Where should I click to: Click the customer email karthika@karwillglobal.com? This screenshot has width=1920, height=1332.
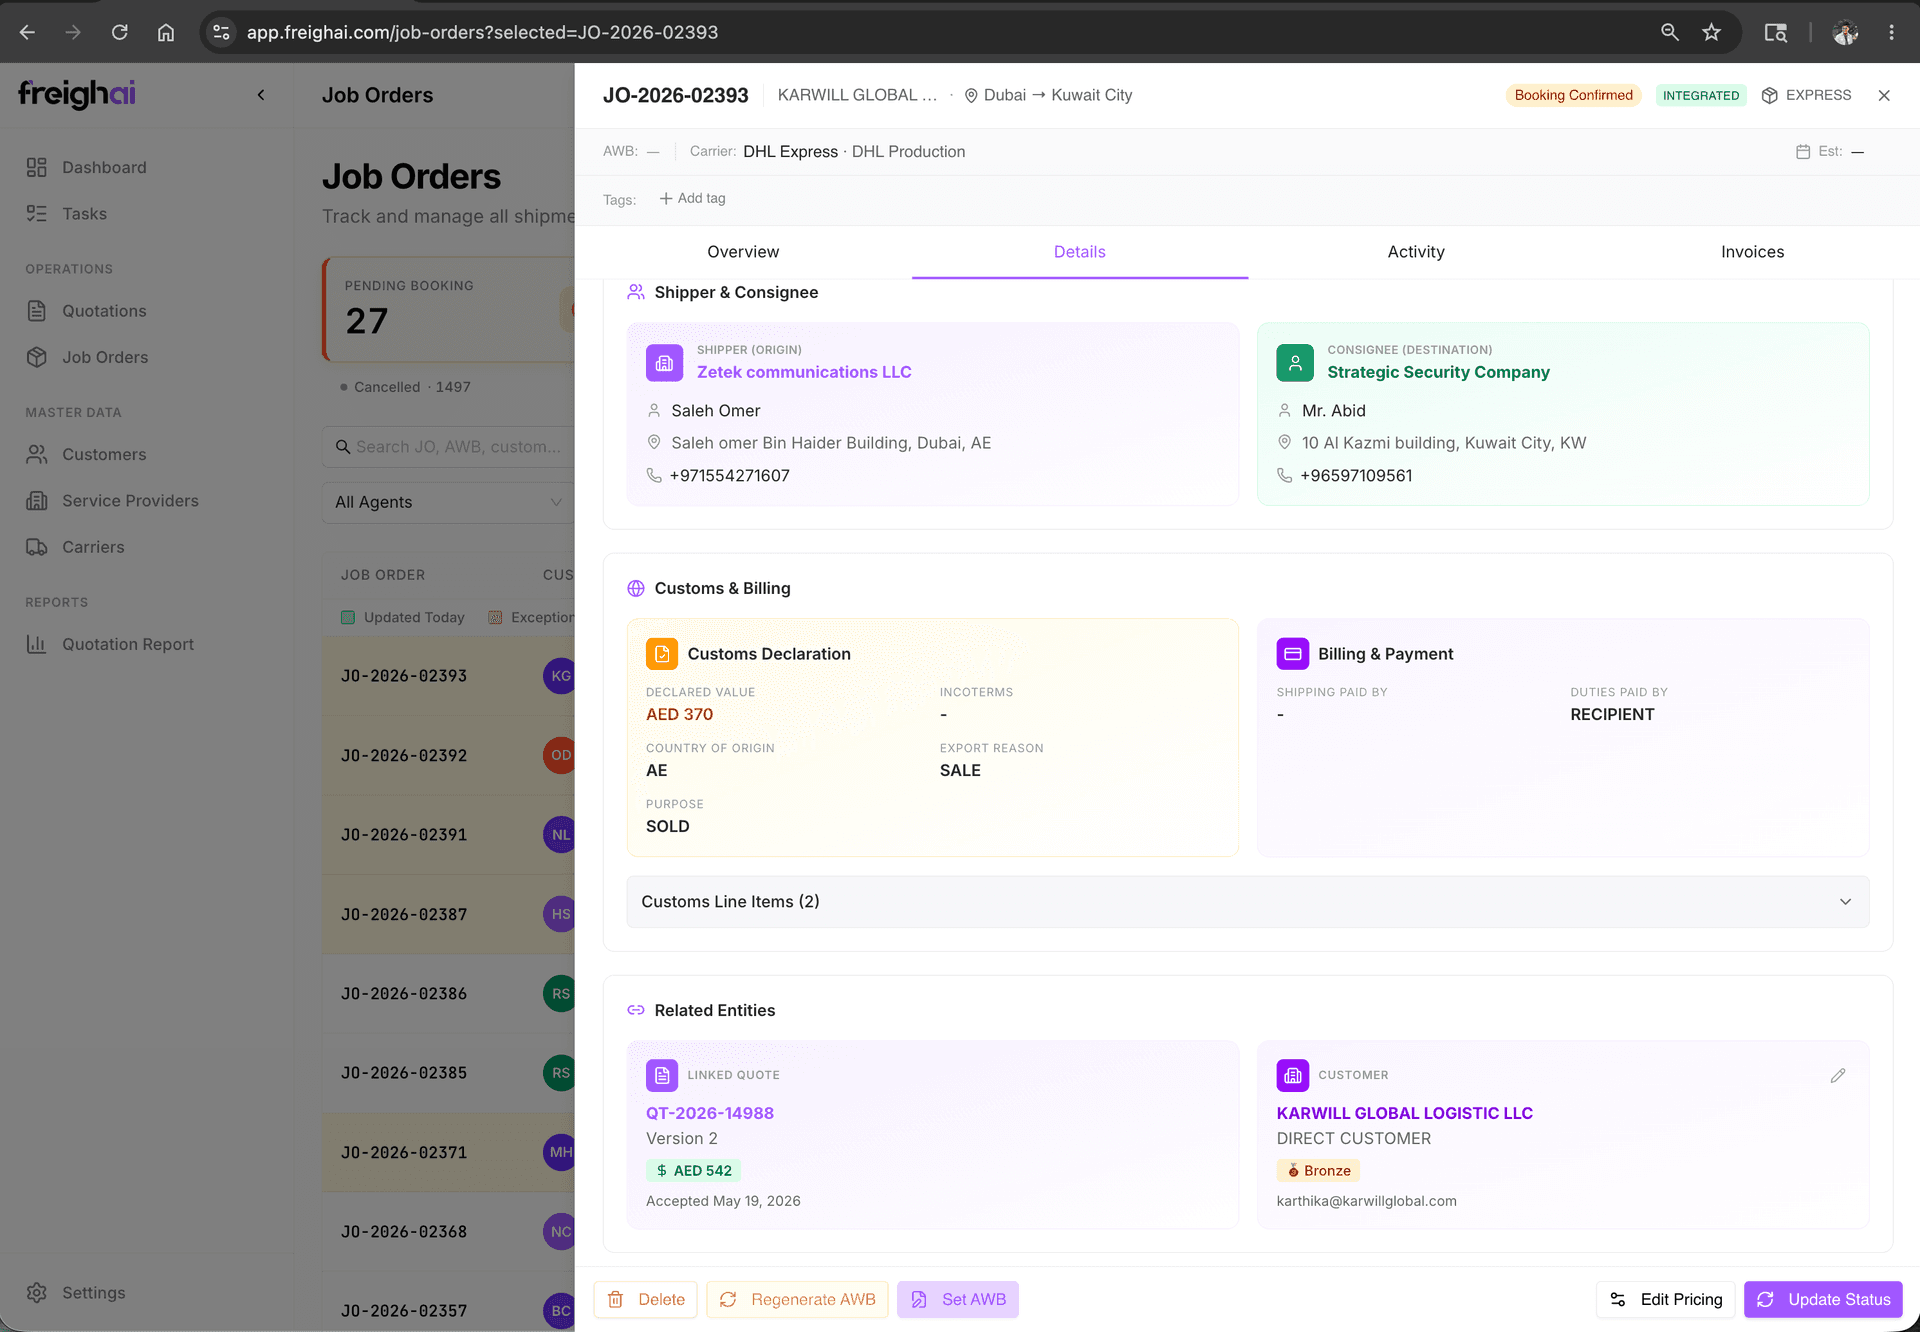[x=1366, y=1201]
